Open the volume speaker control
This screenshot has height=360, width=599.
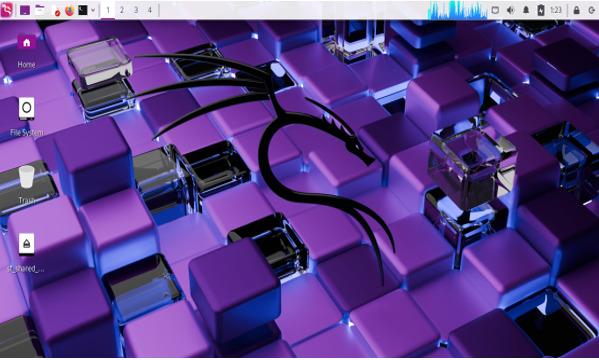point(510,10)
